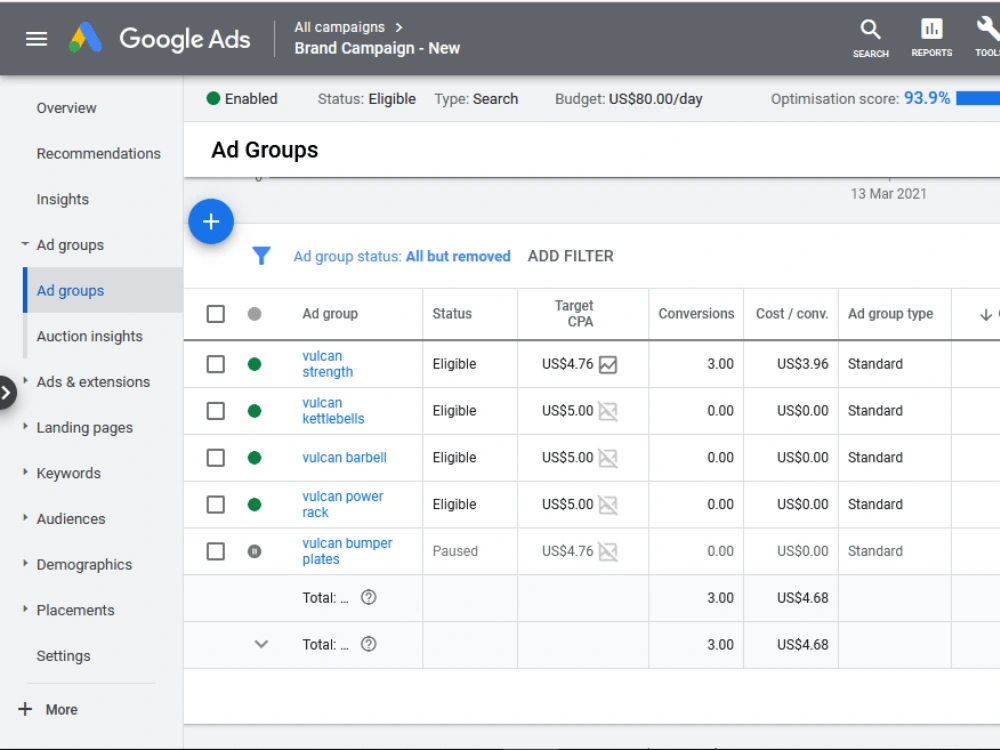Open the Reports chart icon

point(931,29)
